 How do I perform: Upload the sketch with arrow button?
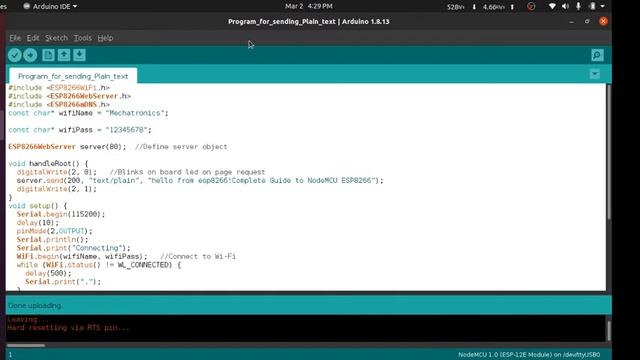[x=30, y=55]
